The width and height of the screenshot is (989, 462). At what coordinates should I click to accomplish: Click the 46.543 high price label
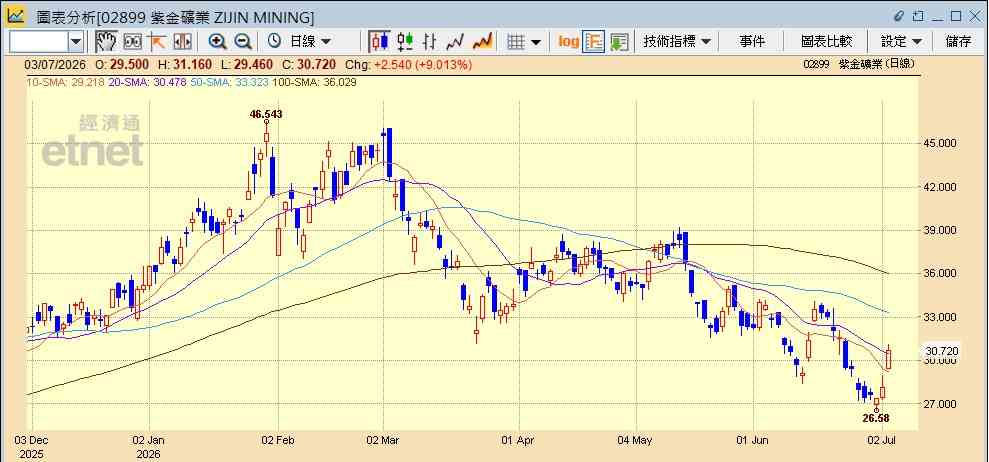point(266,114)
